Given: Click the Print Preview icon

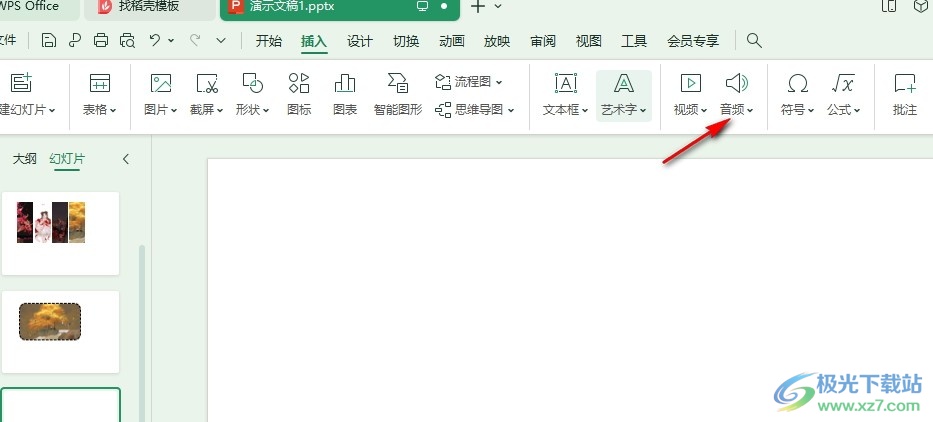Looking at the screenshot, I should [127, 40].
